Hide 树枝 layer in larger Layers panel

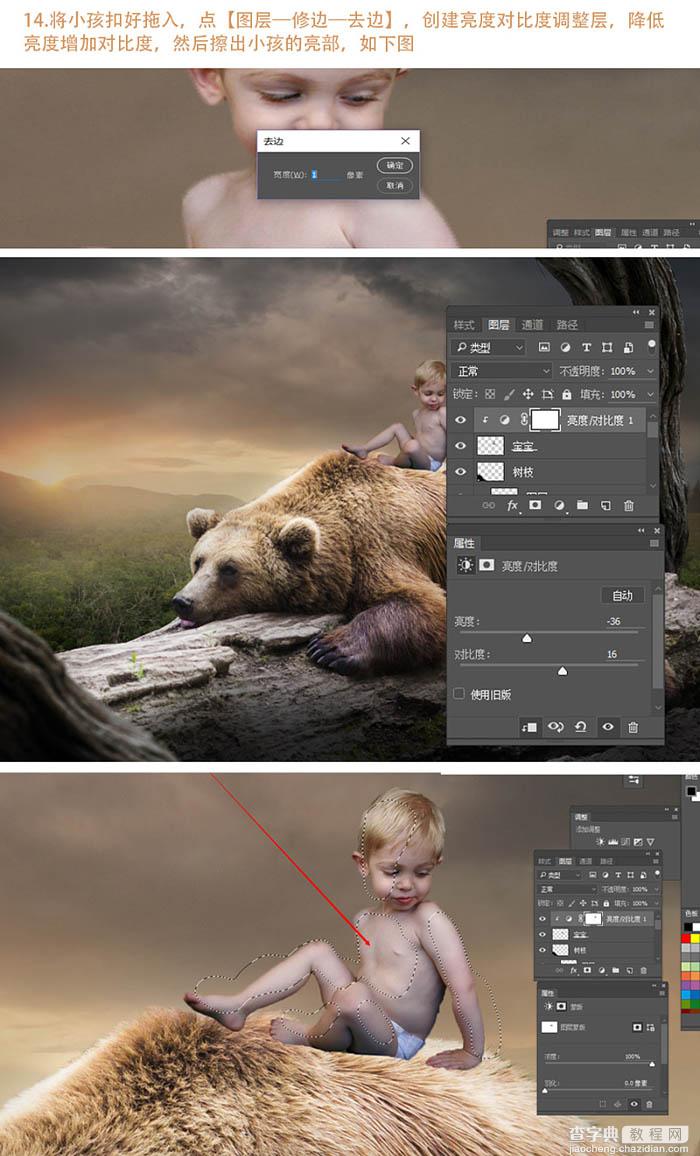[x=460, y=472]
